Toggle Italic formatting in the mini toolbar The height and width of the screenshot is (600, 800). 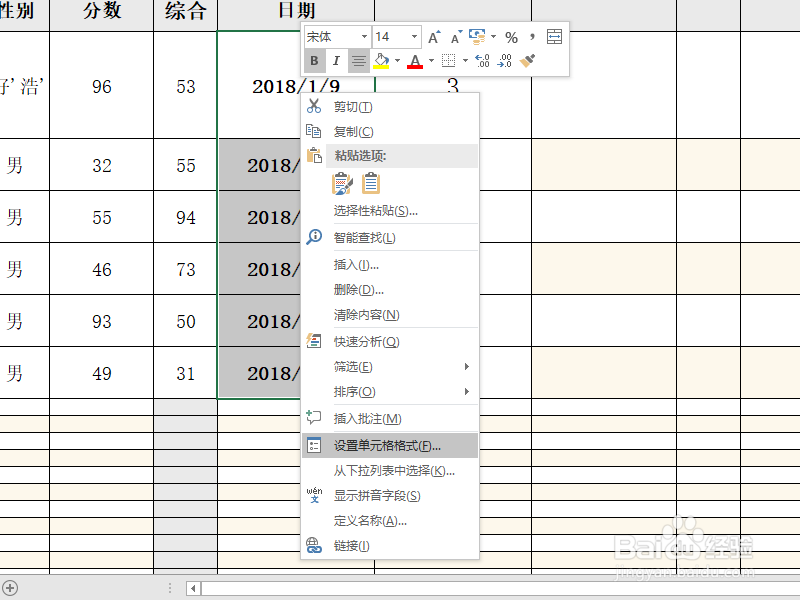336,60
